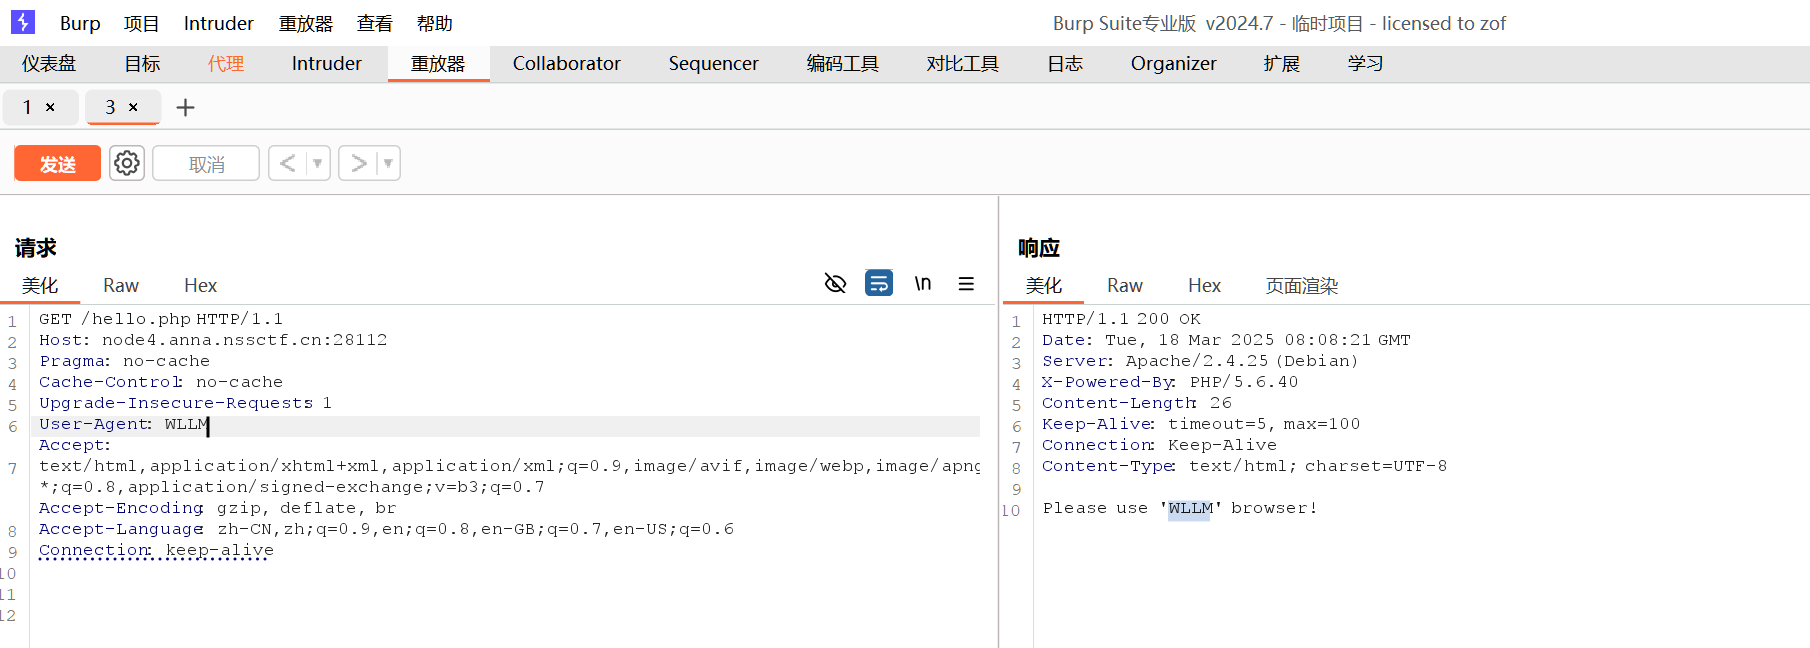Open the 代理 proxy tab
Viewport: 1810px width, 648px height.
[x=225, y=64]
